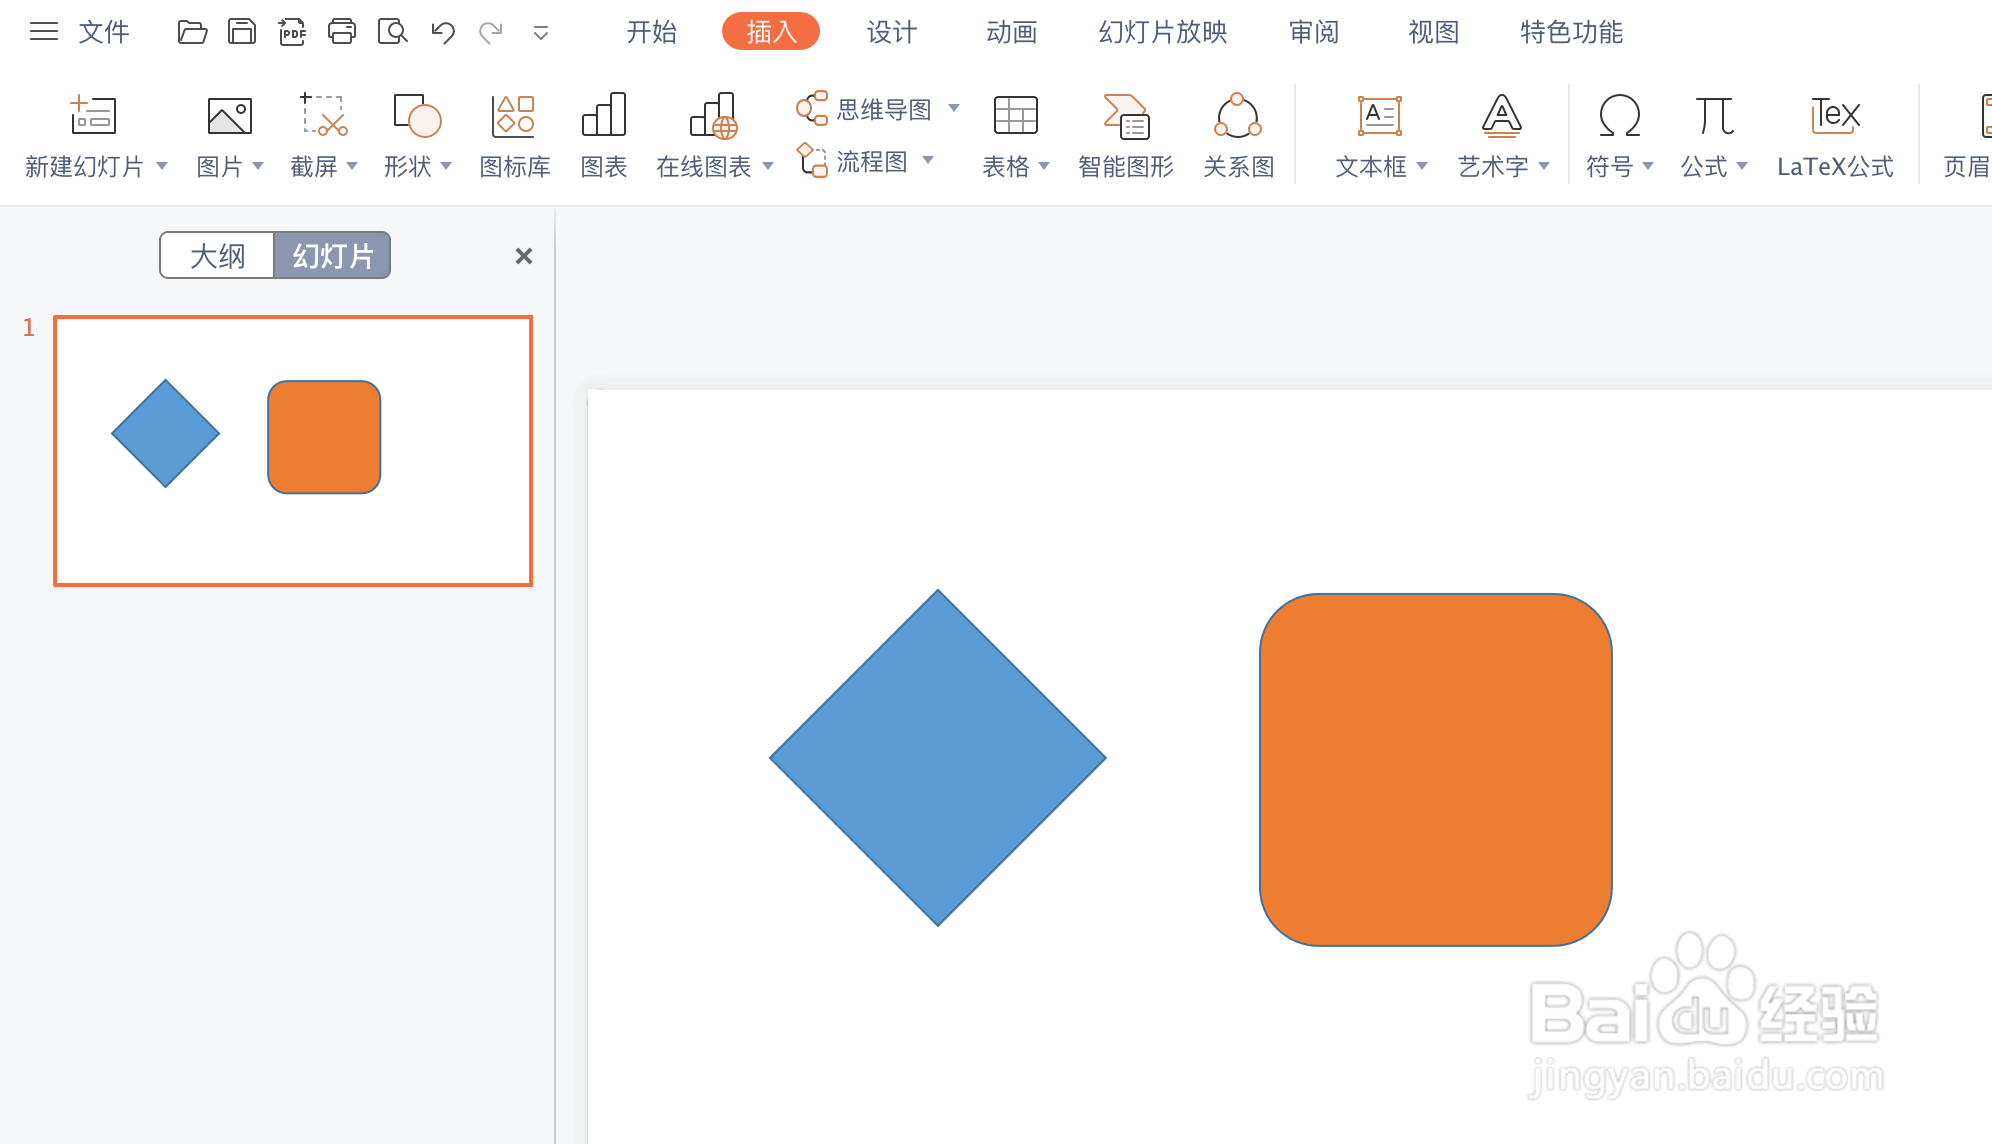The height and width of the screenshot is (1144, 1992).
Task: Switch panel to 大纲 view
Action: pyautogui.click(x=217, y=256)
